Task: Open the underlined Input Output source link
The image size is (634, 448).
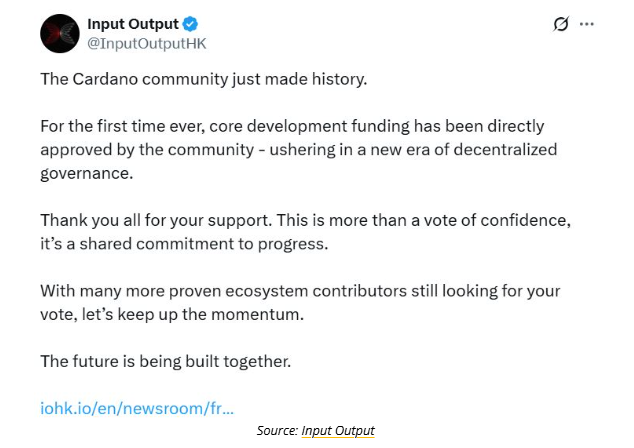Action: 338,430
